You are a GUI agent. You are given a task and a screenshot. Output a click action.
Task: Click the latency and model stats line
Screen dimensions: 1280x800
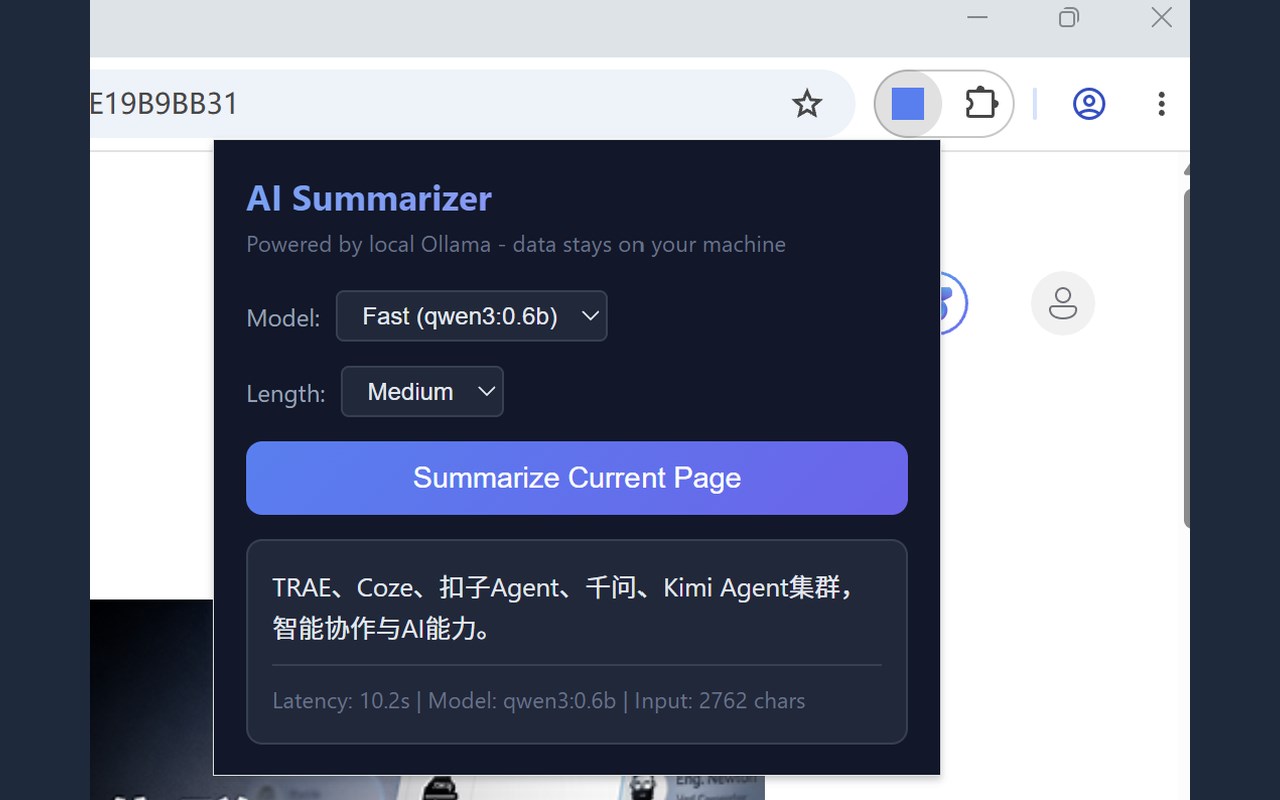(x=539, y=701)
